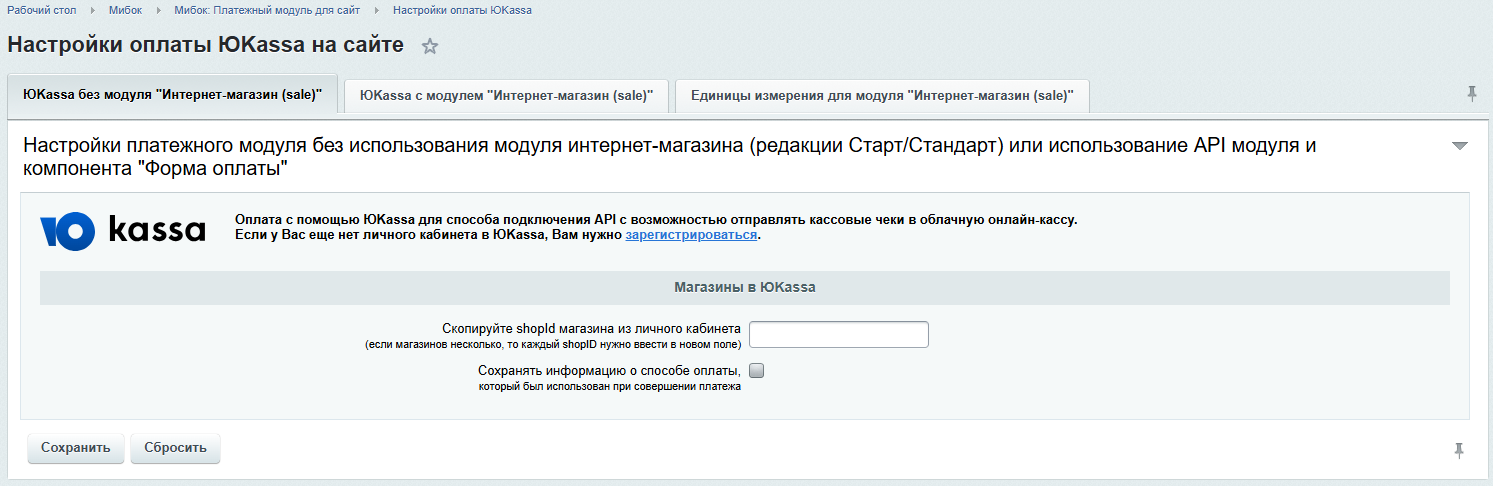Follow the зарегистрироваться link
Screen dimensions: 1493x486
[691, 235]
